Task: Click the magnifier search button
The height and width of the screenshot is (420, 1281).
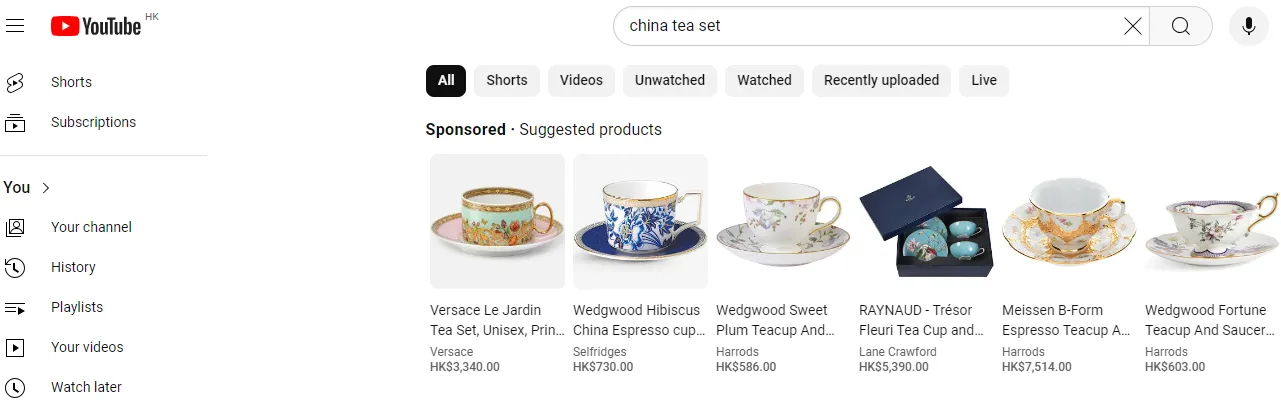Action: click(x=1181, y=26)
